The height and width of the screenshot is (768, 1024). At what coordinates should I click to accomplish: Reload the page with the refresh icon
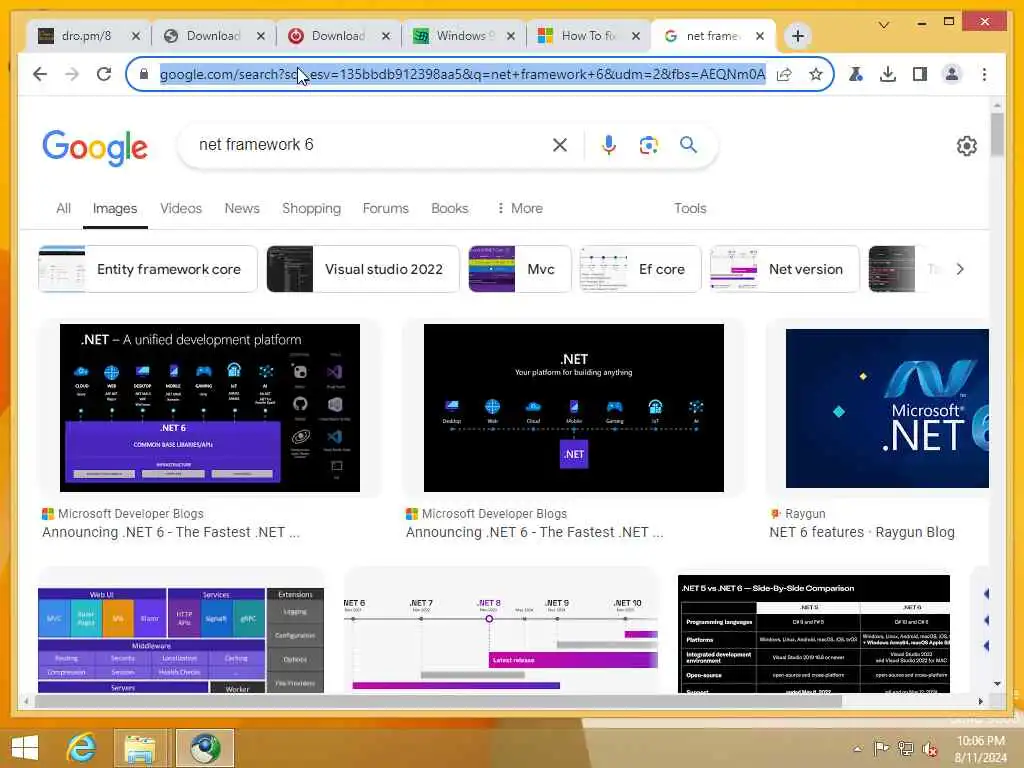104,74
